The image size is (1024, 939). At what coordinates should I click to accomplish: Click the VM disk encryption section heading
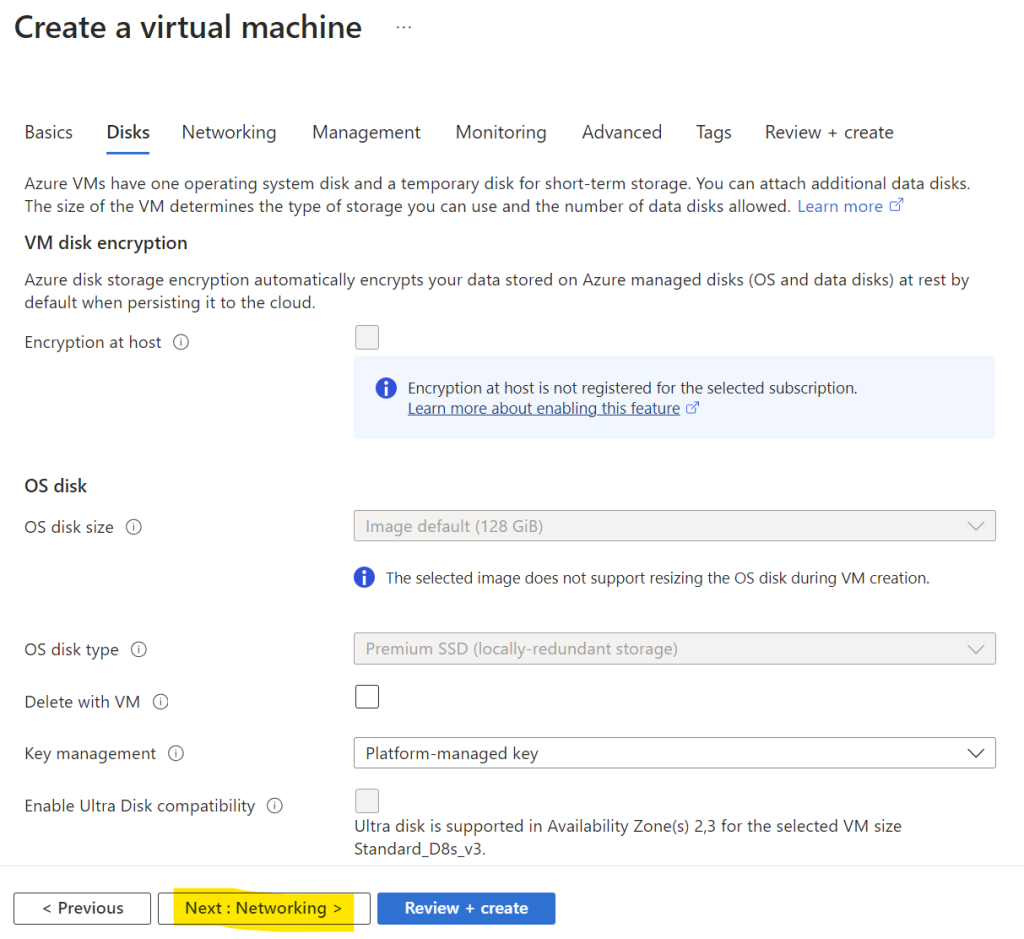point(106,243)
